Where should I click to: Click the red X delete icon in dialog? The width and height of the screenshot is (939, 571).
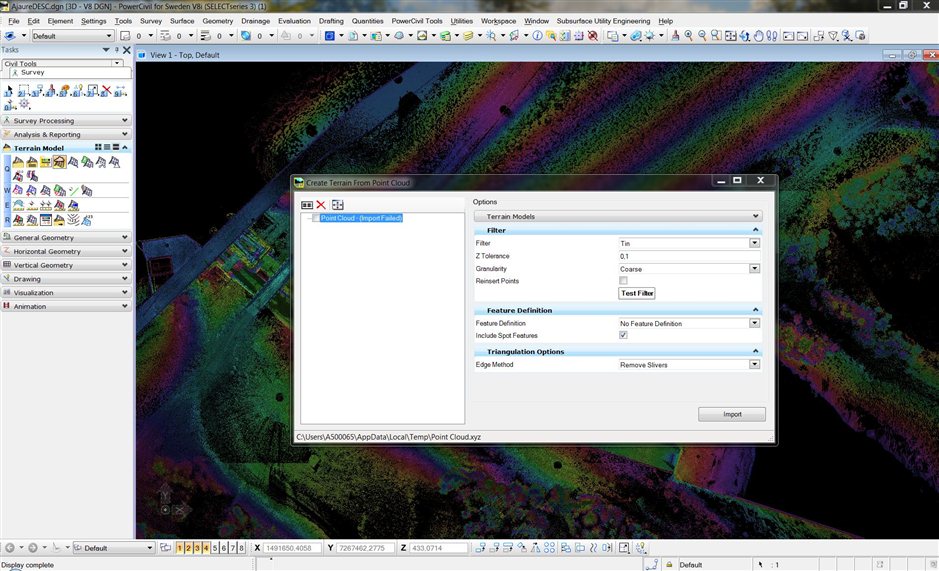click(321, 204)
